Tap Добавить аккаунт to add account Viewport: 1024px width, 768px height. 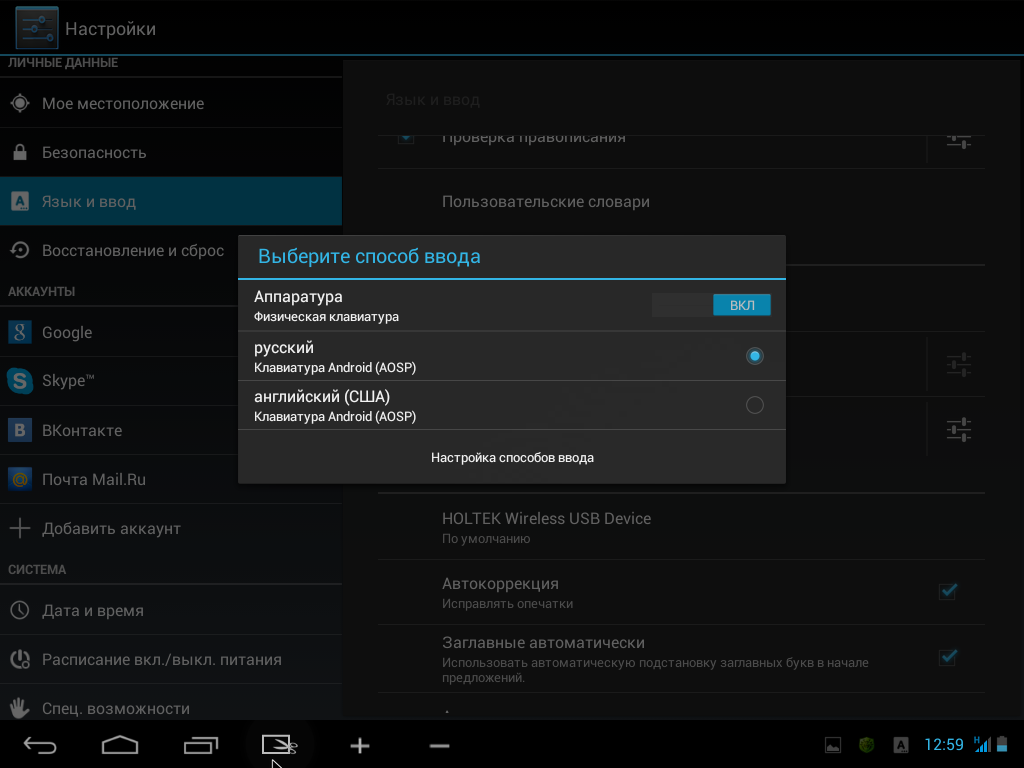click(x=110, y=529)
